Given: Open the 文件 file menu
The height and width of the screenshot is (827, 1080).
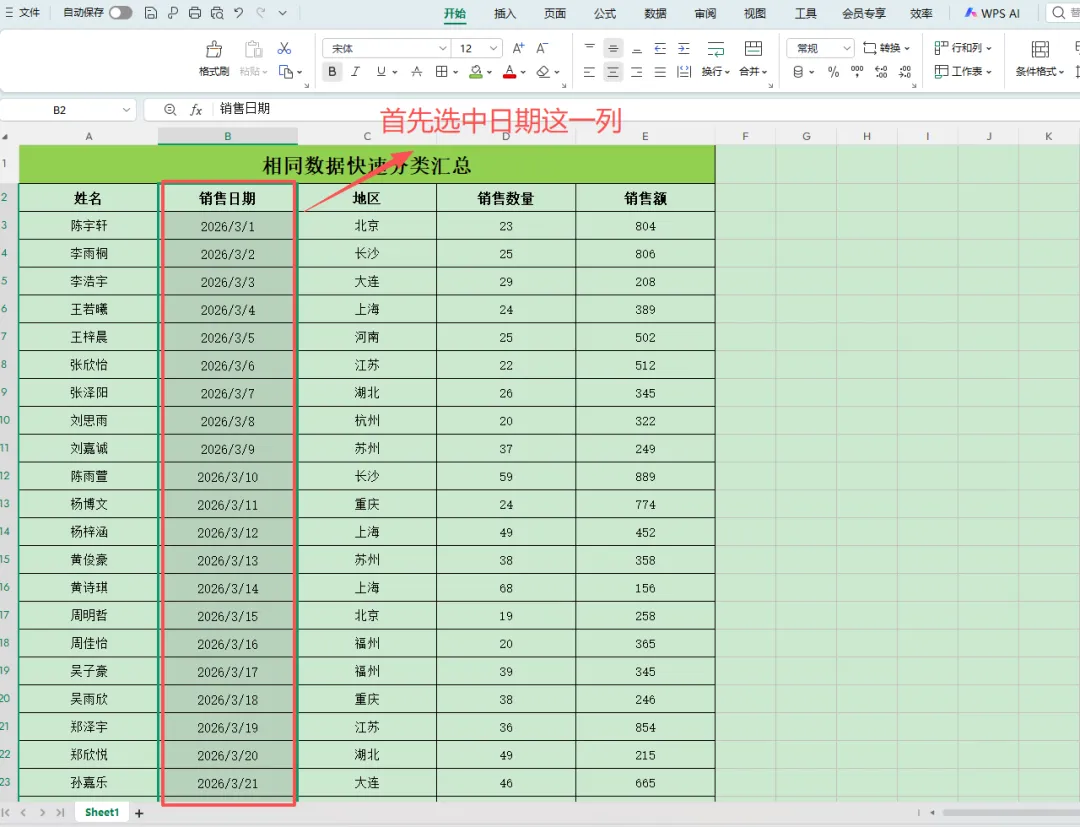Looking at the screenshot, I should 22,12.
